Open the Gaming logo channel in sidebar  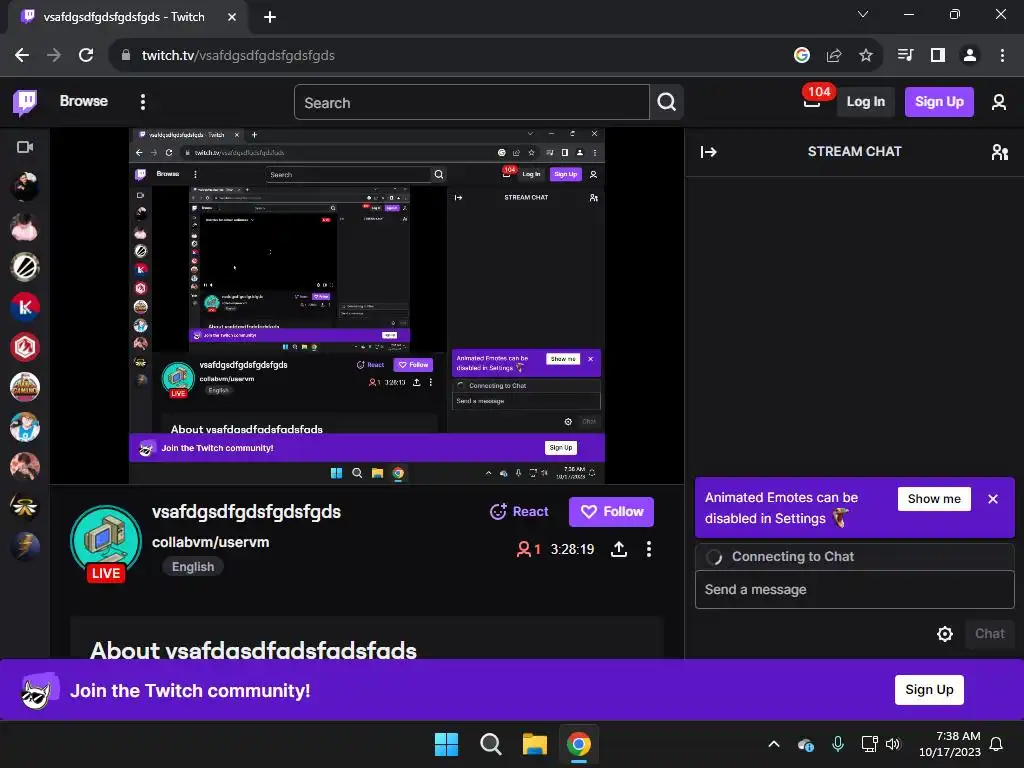pos(25,387)
